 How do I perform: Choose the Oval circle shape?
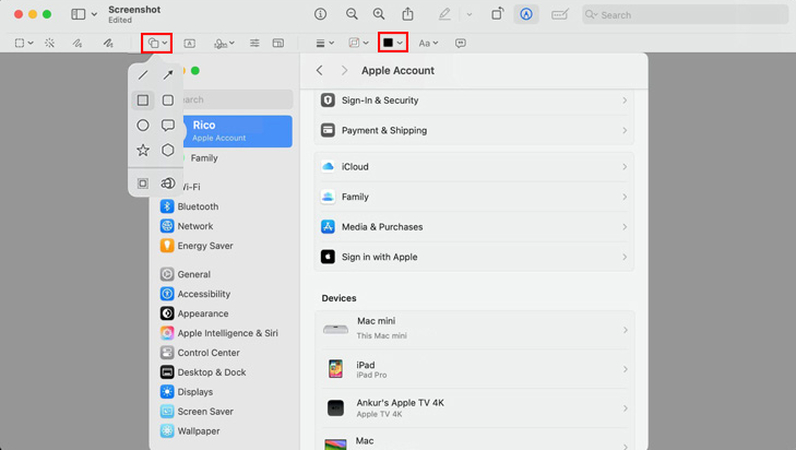click(143, 125)
